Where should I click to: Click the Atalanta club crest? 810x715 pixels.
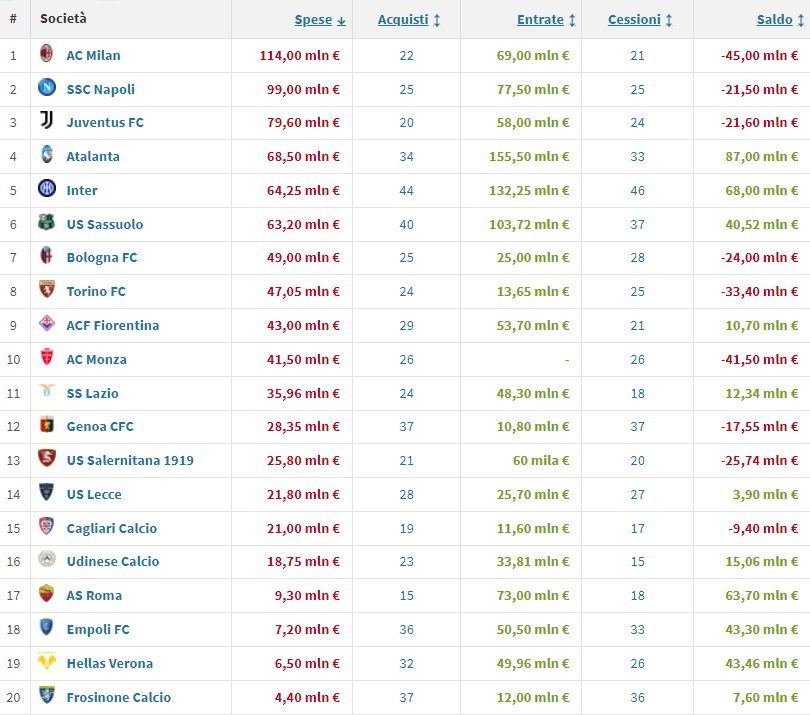46,156
